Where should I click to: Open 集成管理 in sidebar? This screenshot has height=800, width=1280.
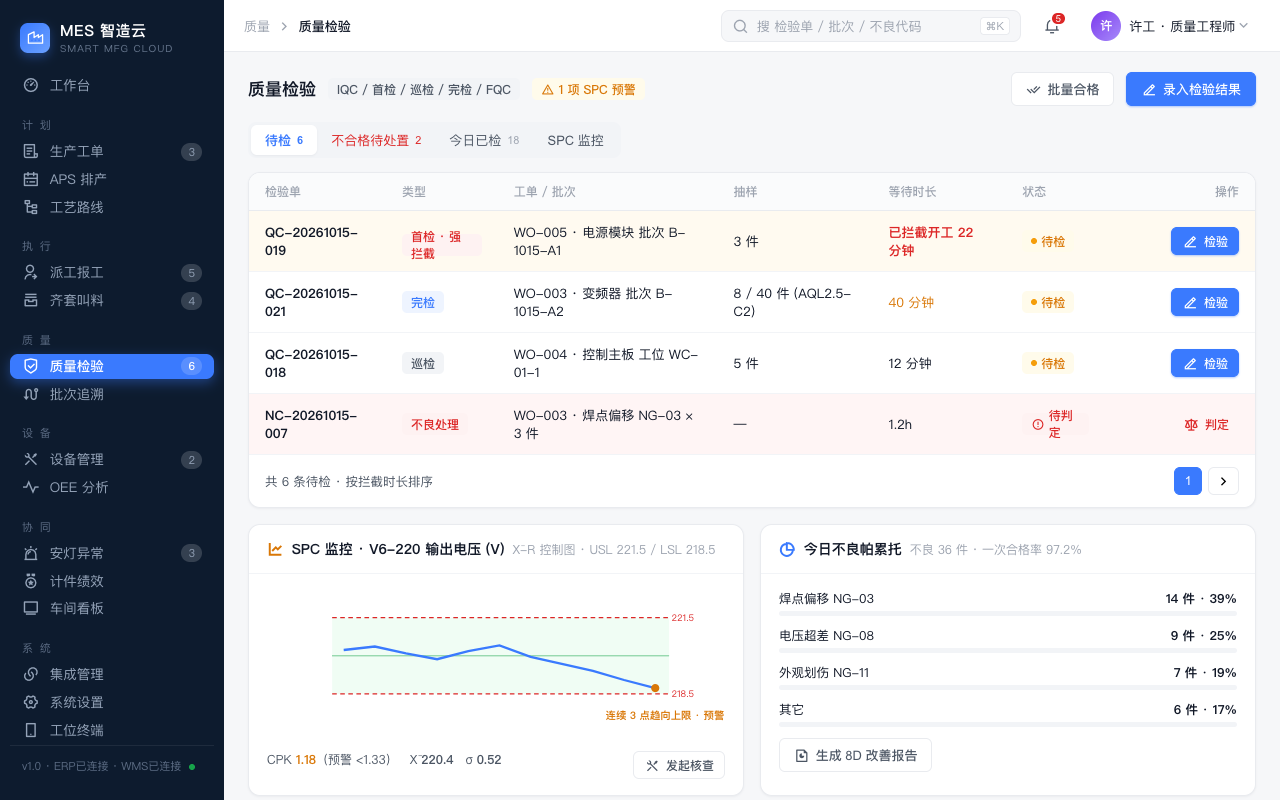(112, 674)
